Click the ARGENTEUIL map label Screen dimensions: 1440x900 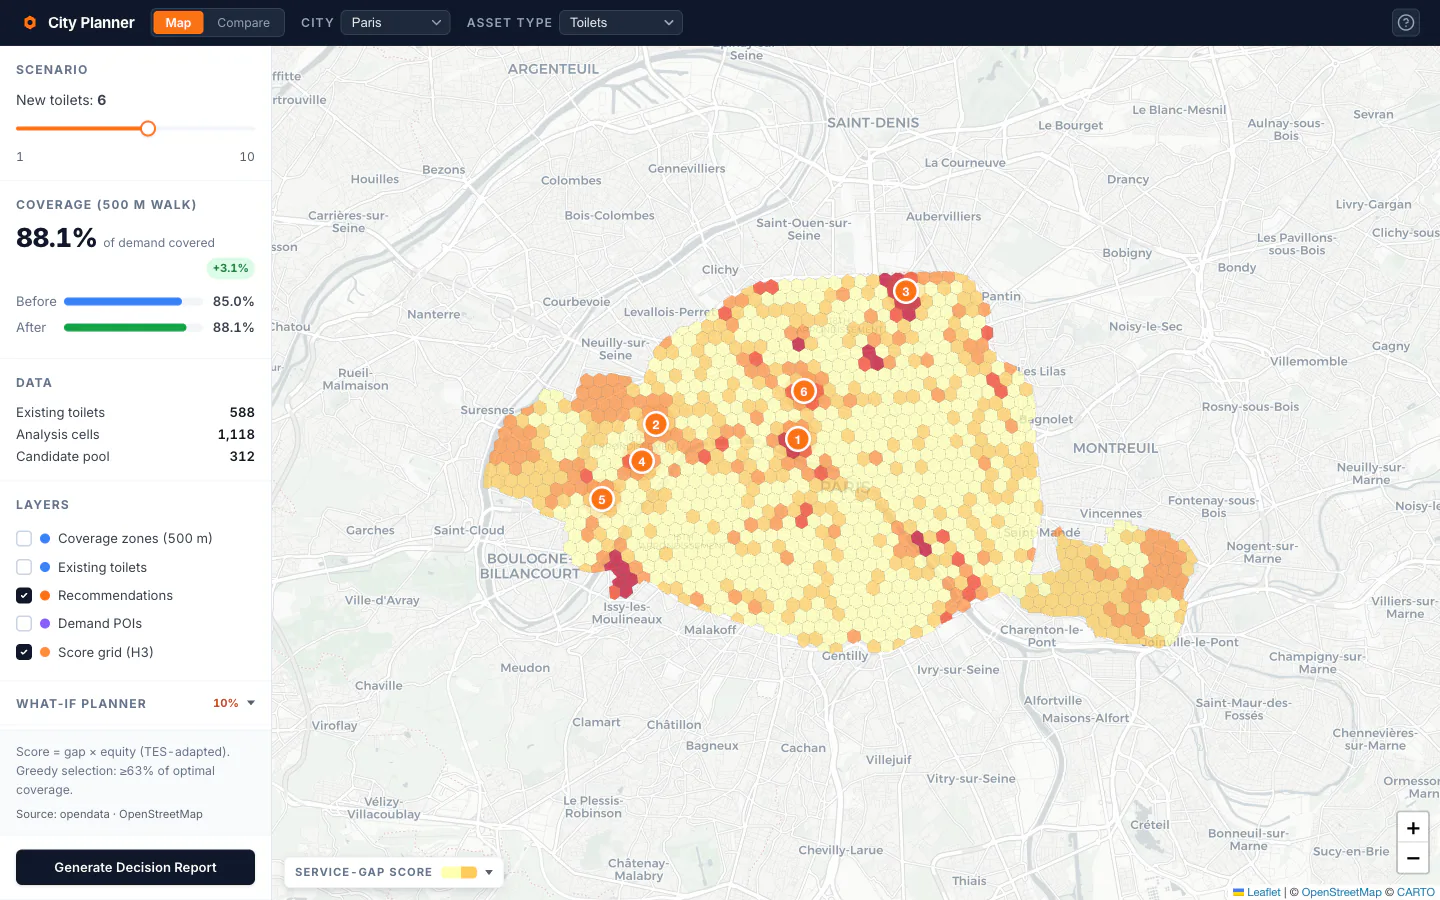[553, 69]
